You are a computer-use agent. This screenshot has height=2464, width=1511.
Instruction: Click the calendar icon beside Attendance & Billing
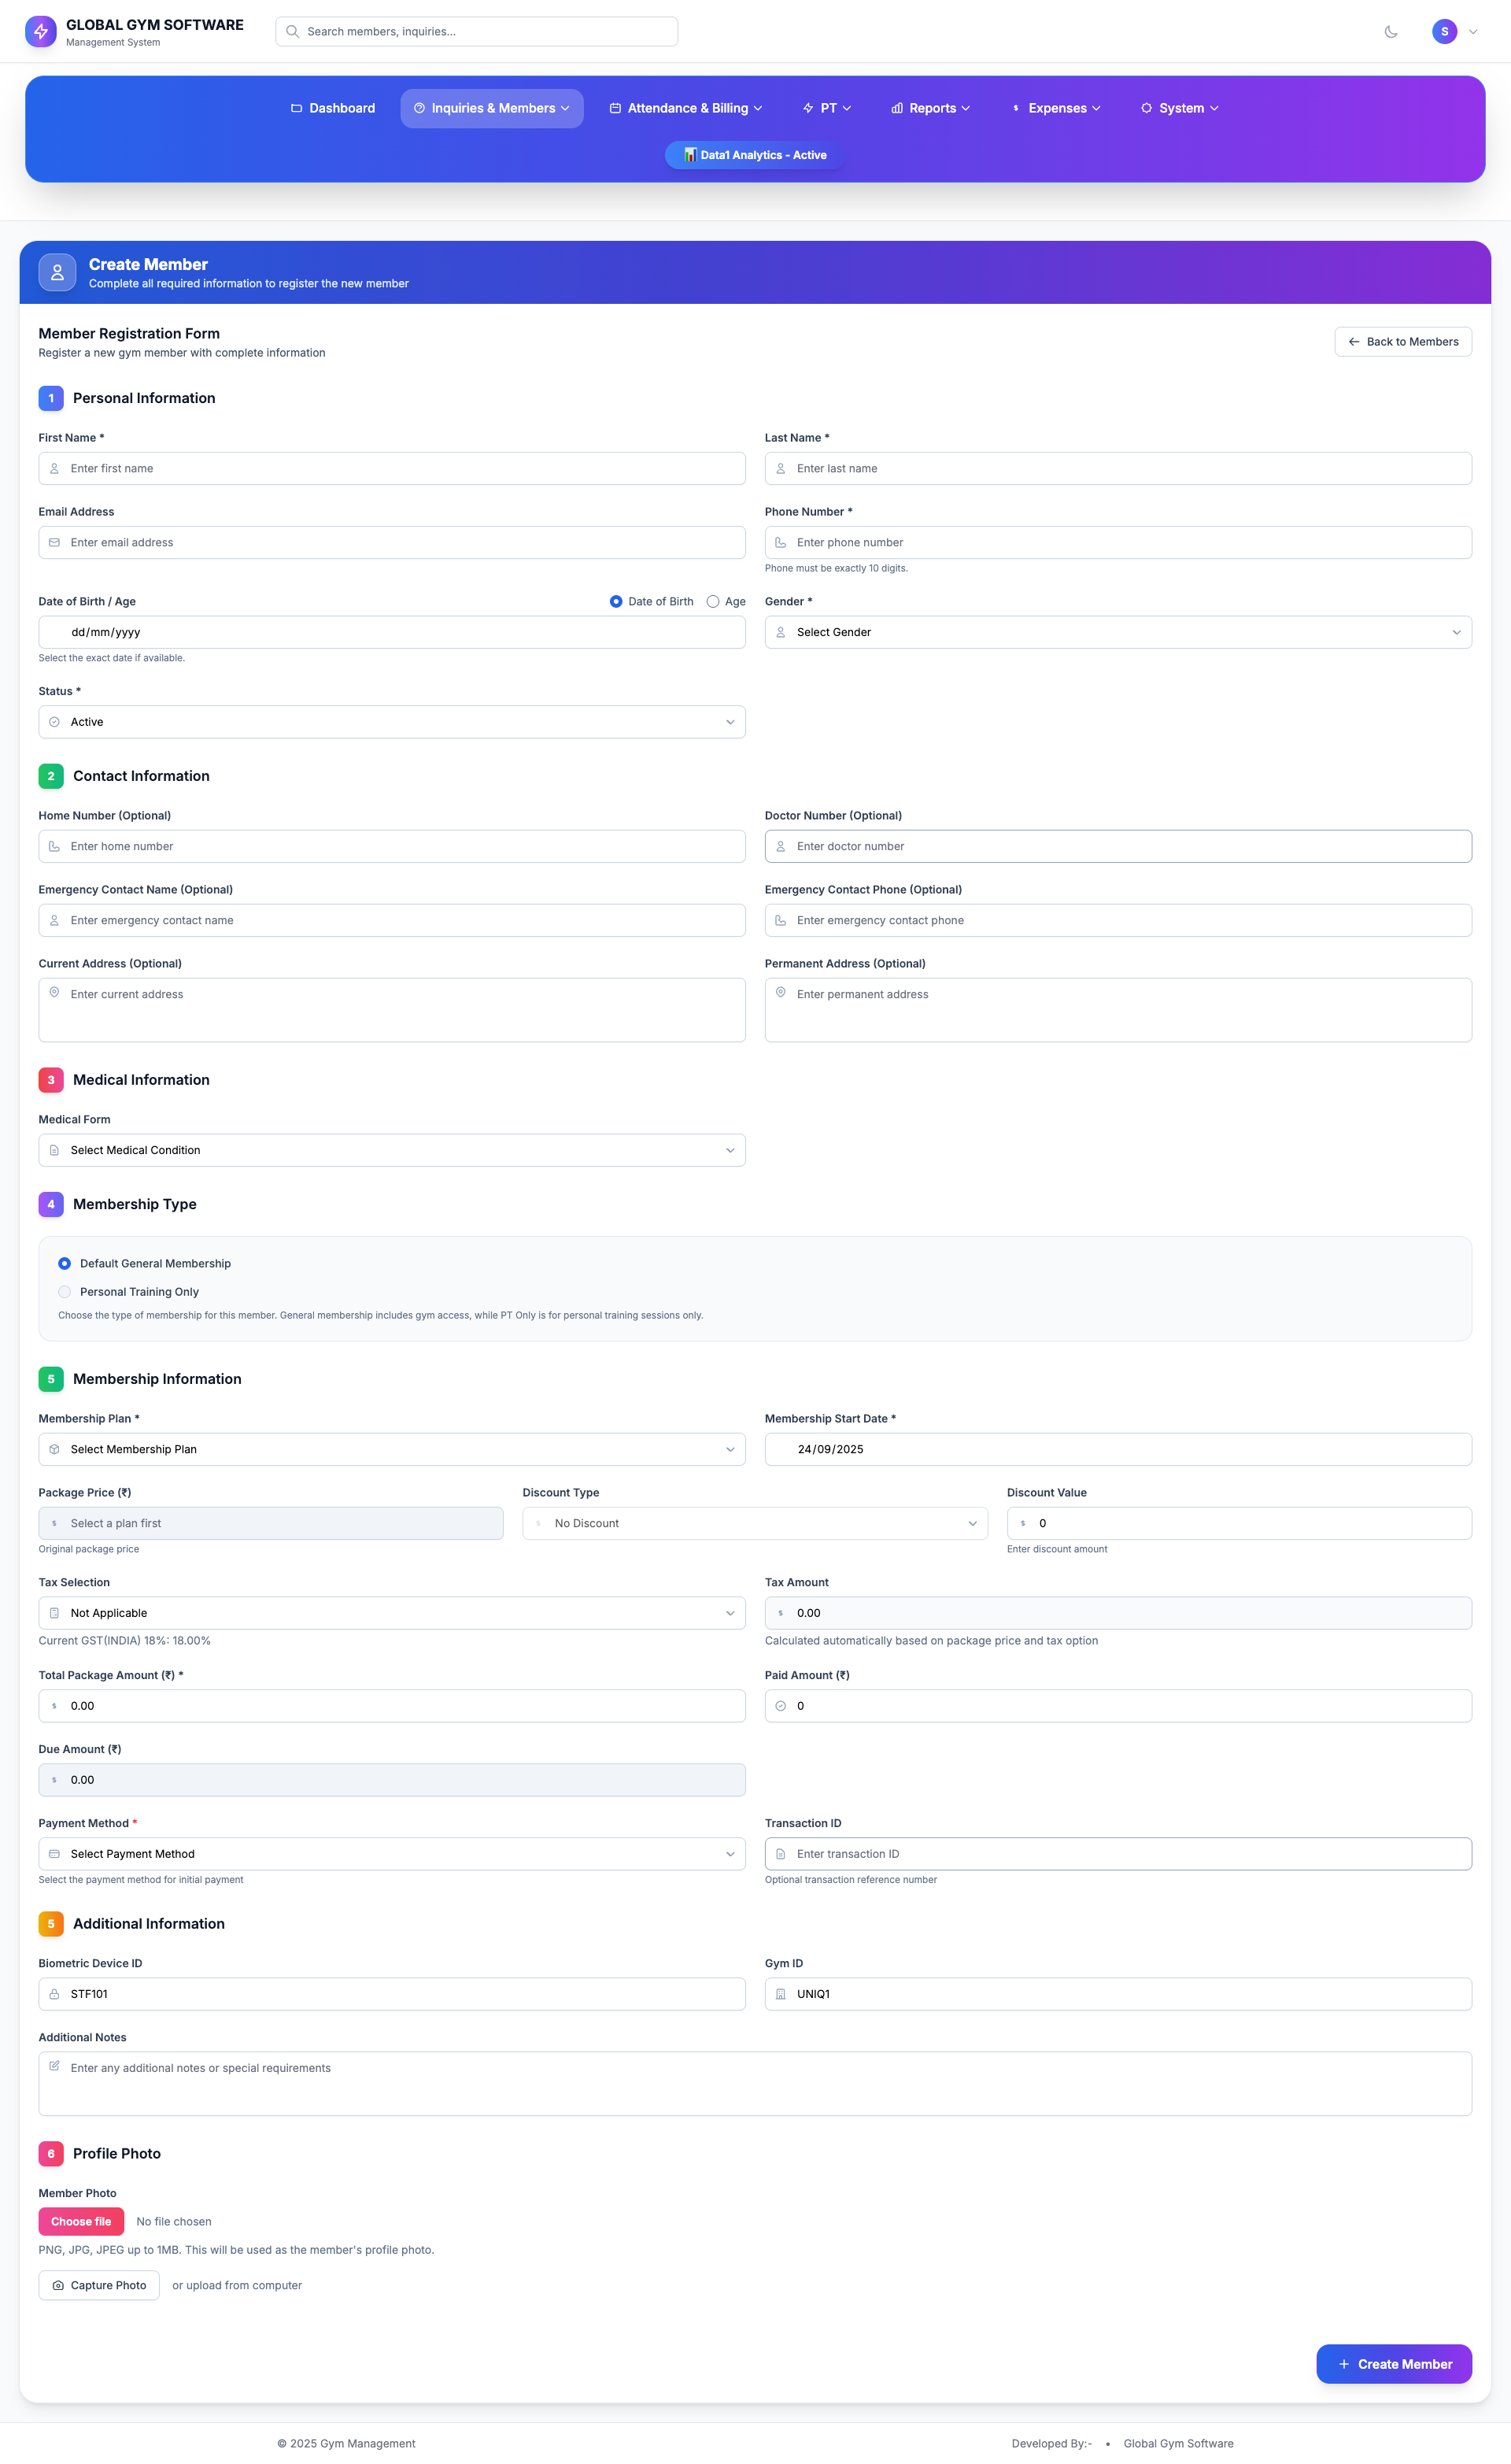pos(616,108)
